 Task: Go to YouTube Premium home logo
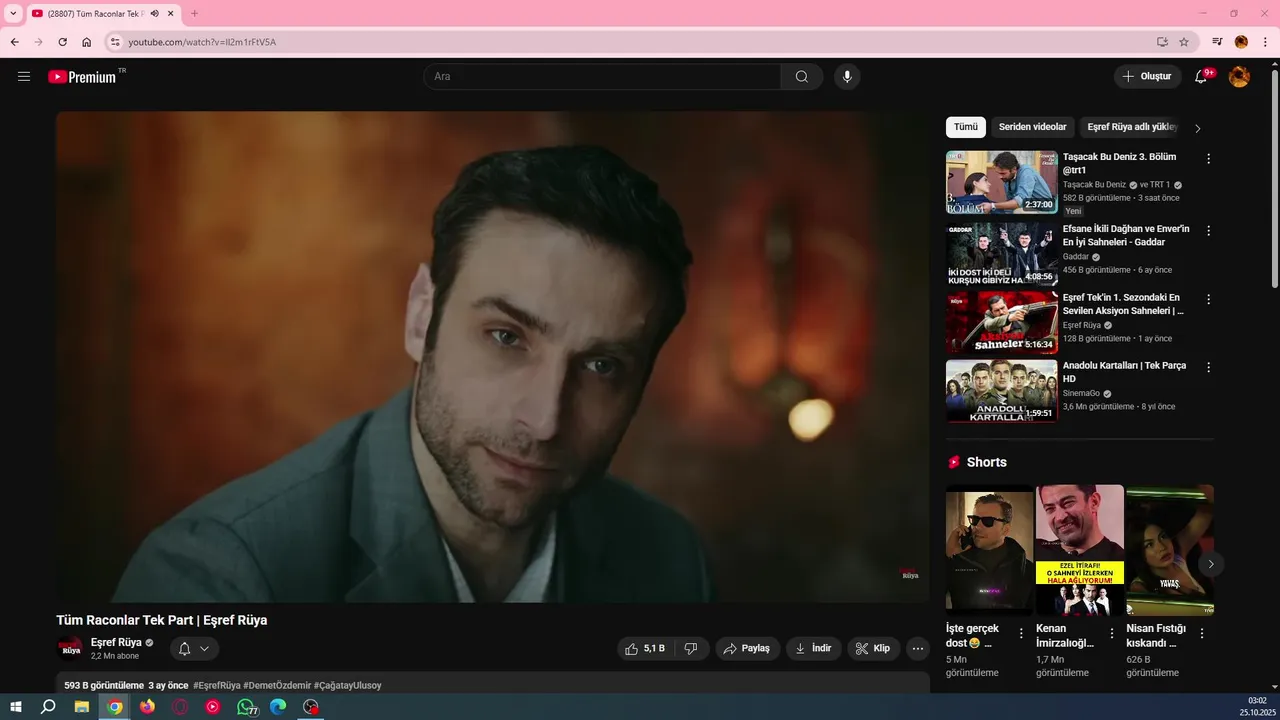coord(83,77)
